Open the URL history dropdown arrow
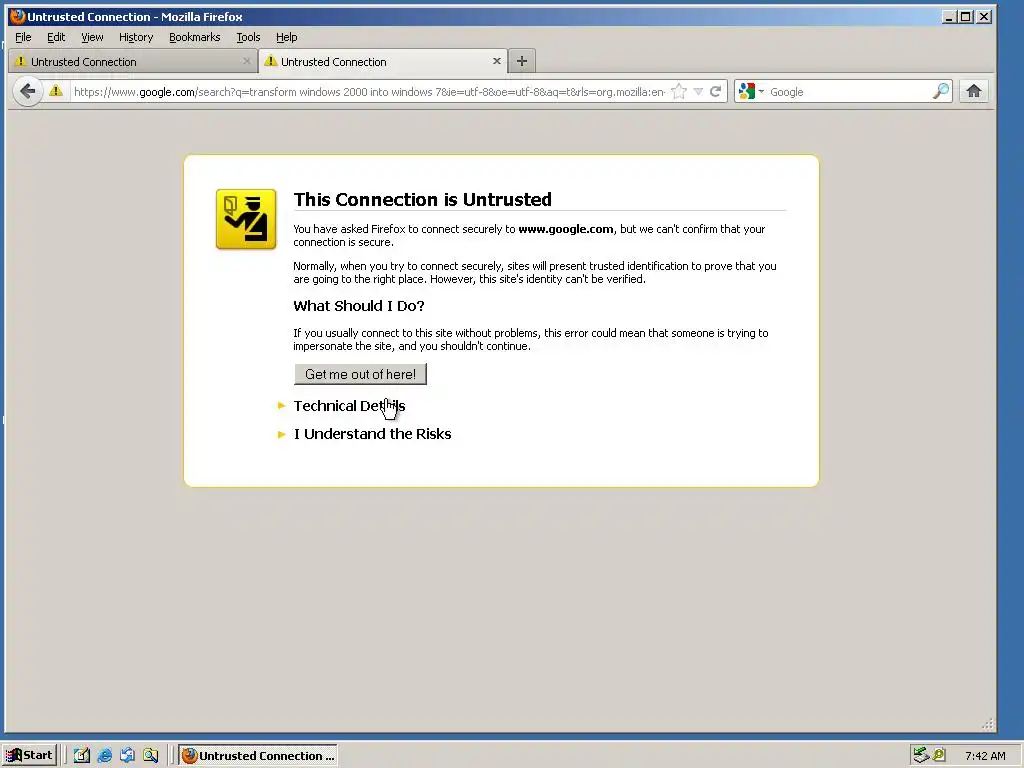1024x768 pixels. [x=698, y=91]
